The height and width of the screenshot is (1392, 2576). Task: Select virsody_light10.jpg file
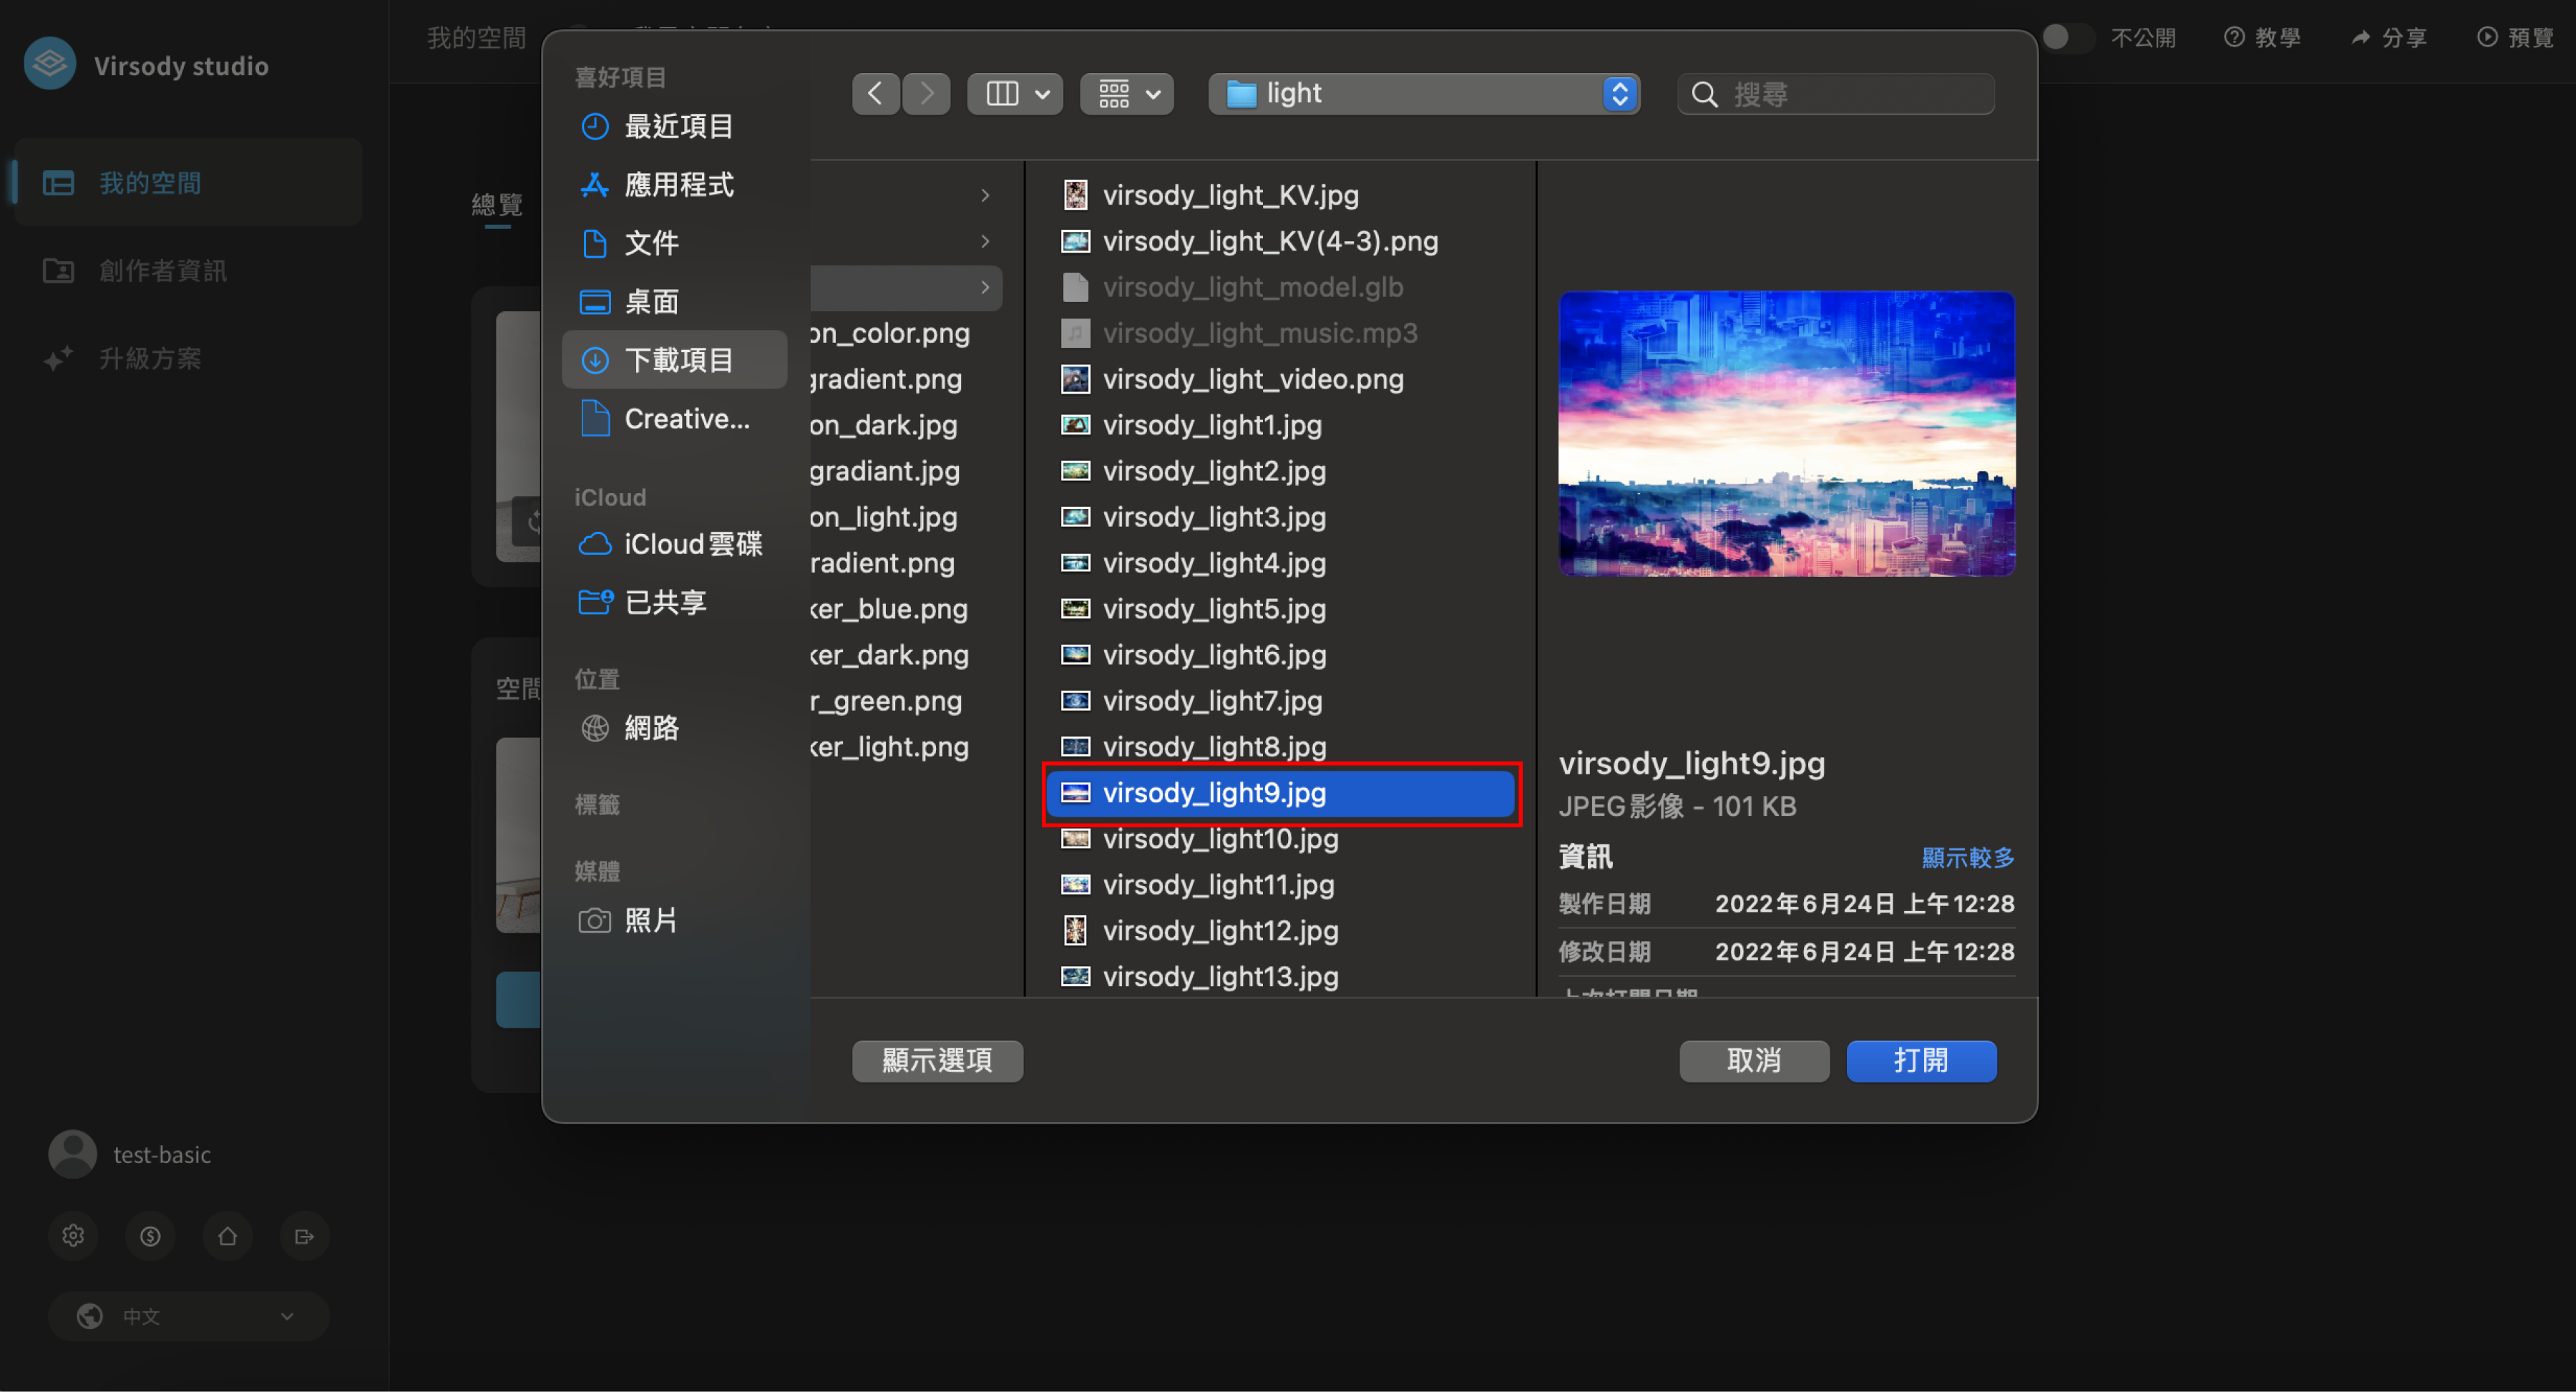(x=1219, y=838)
